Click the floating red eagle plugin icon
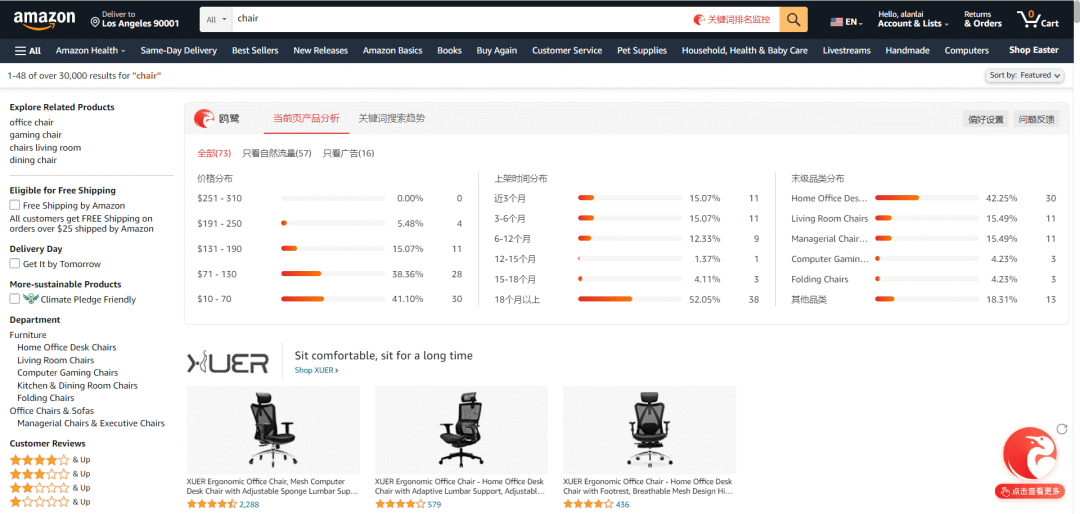 [1029, 454]
